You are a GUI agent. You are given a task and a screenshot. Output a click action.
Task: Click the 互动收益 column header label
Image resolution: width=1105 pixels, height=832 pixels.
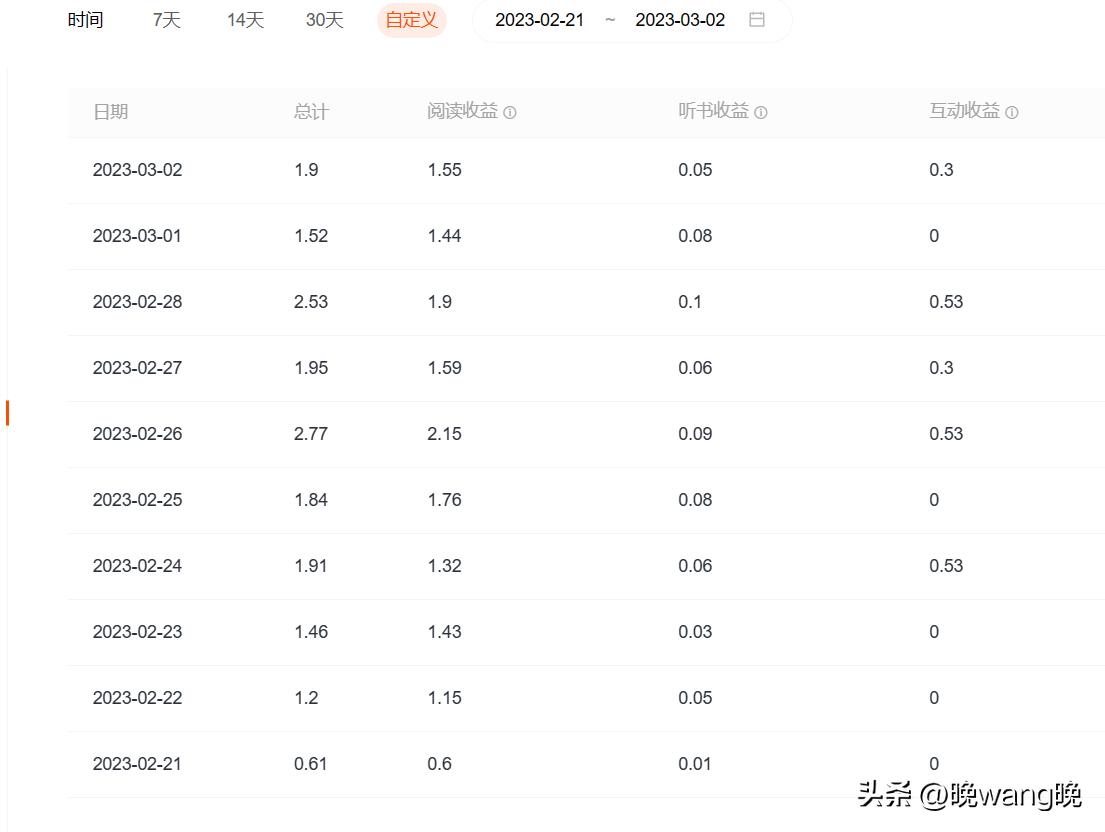(x=964, y=112)
